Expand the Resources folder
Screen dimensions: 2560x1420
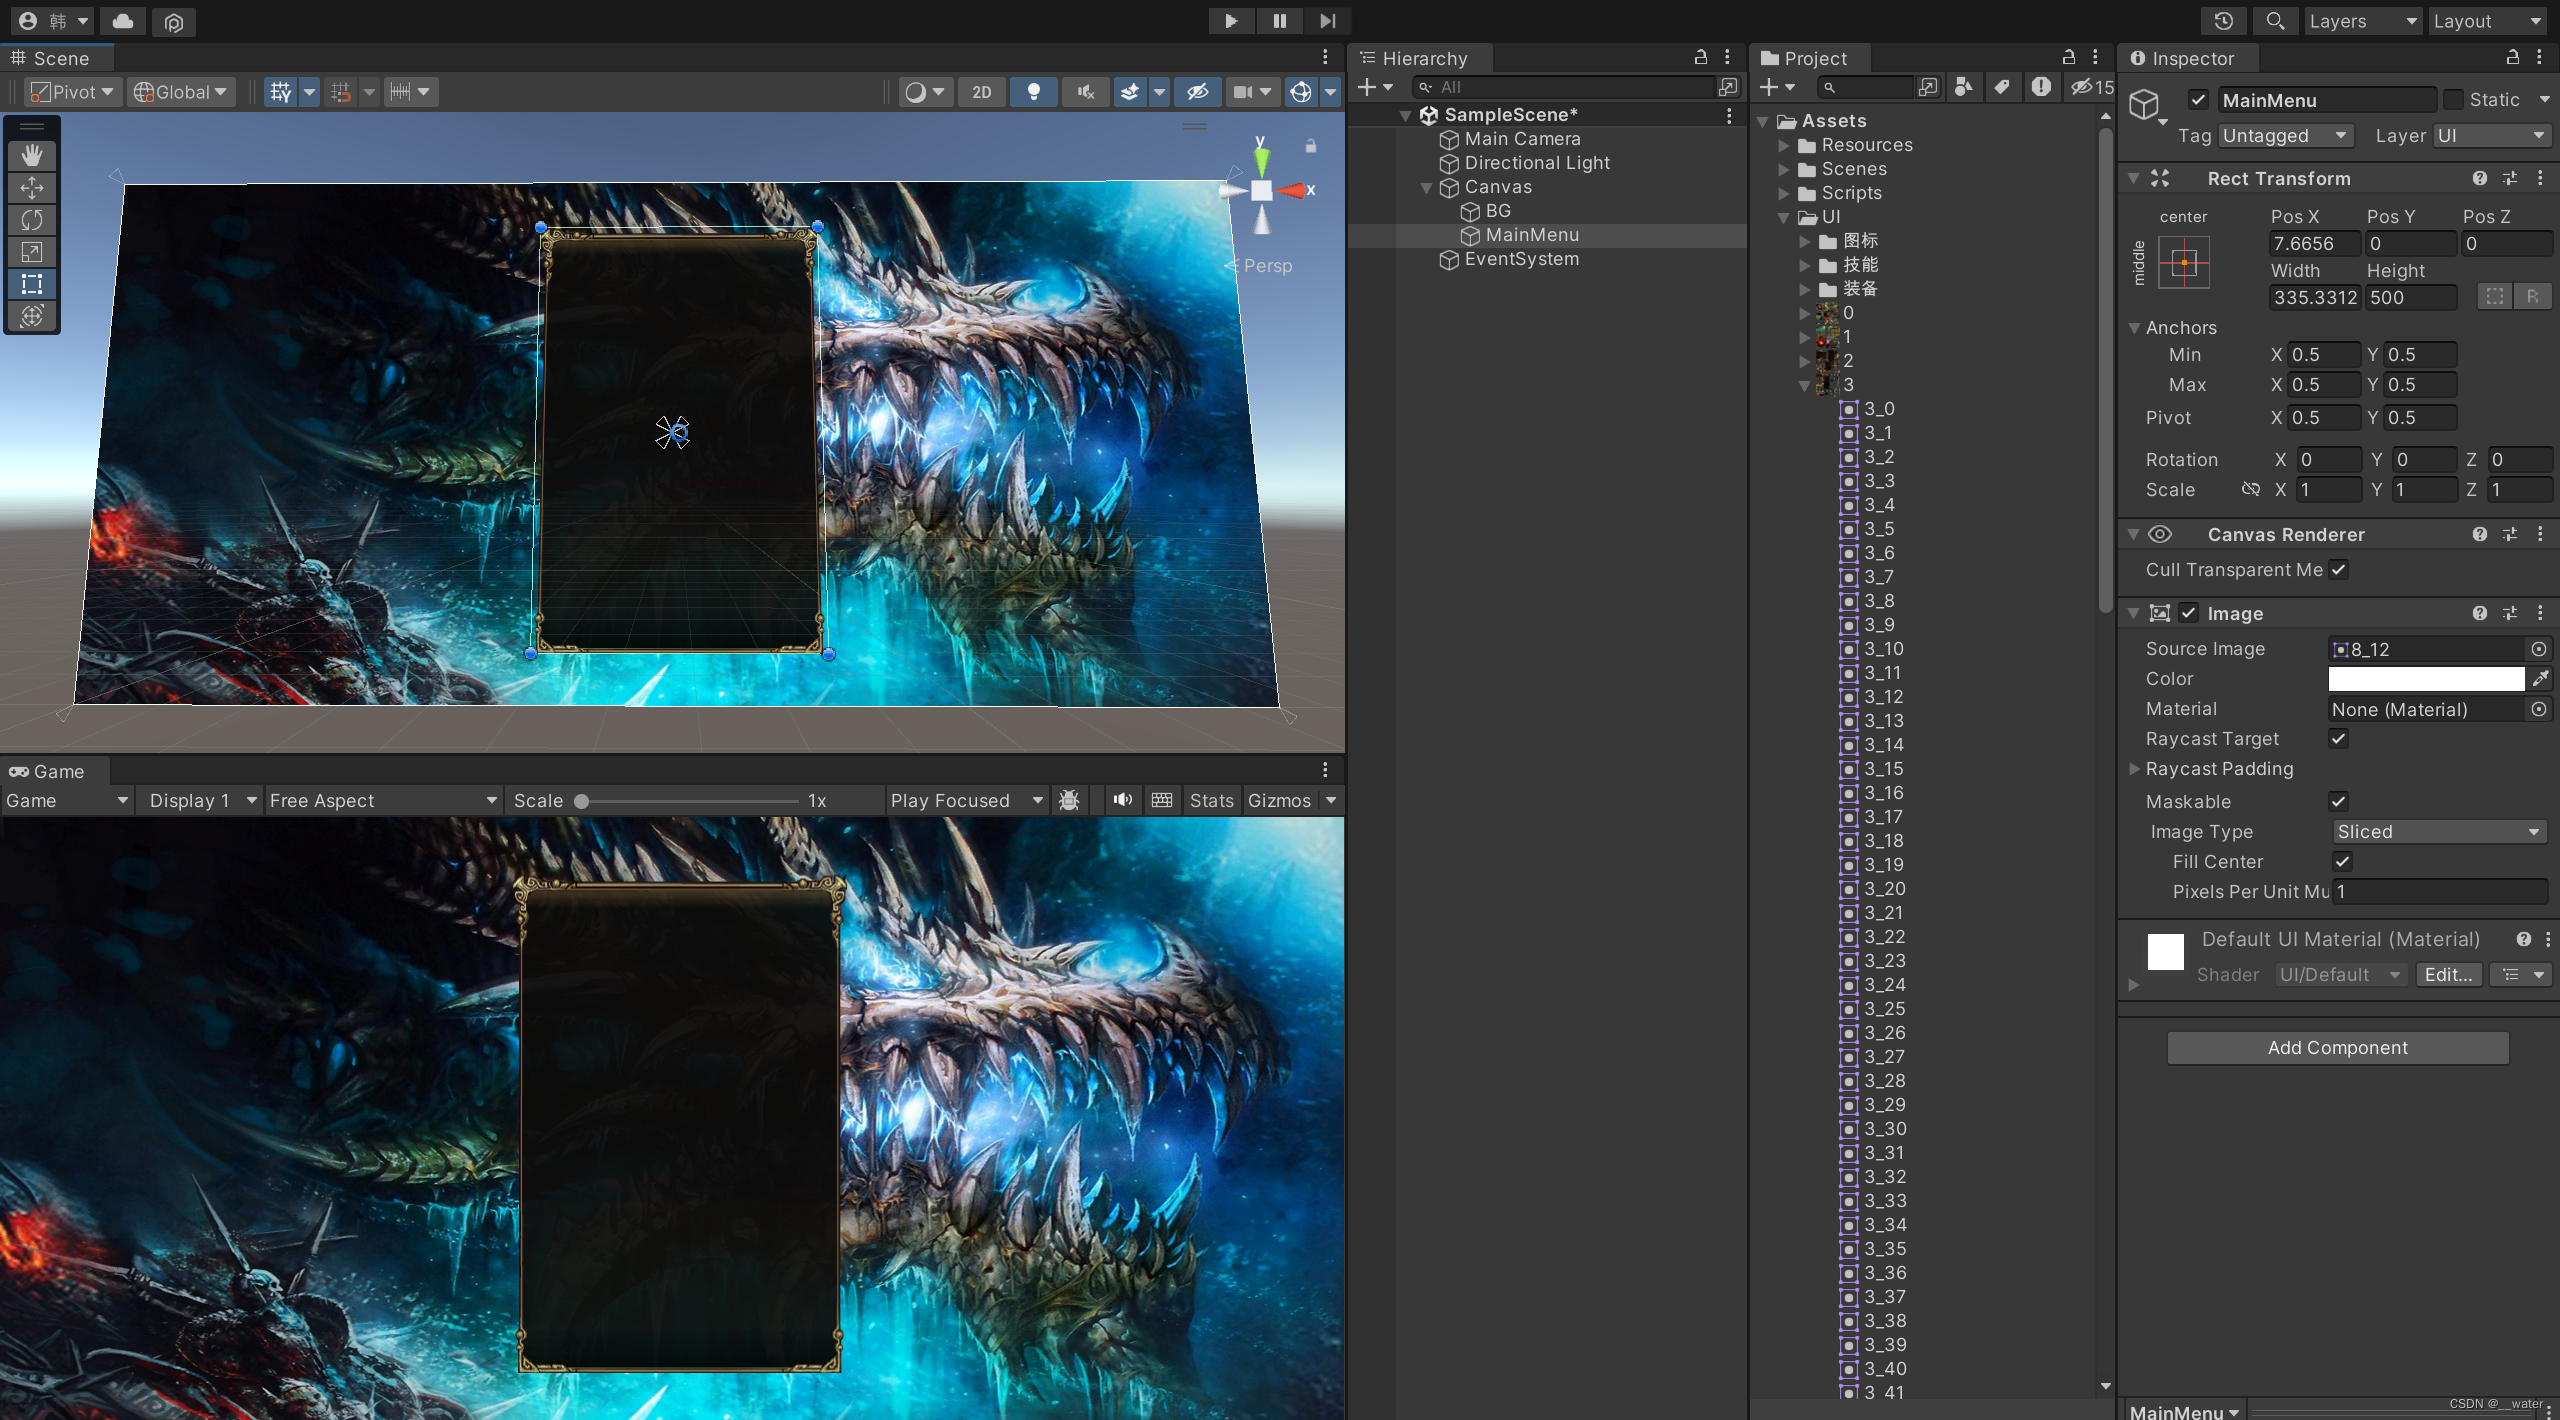tap(1783, 145)
